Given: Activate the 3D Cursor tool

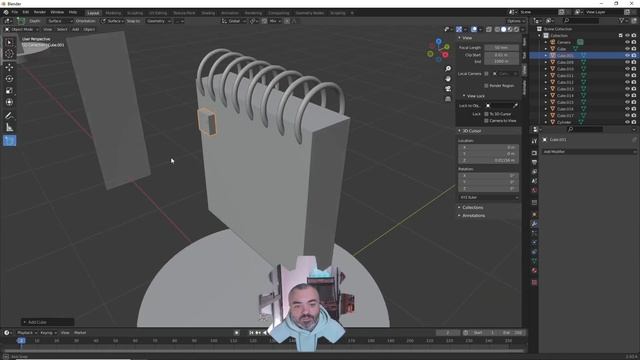Looking at the screenshot, I should pos(9,53).
